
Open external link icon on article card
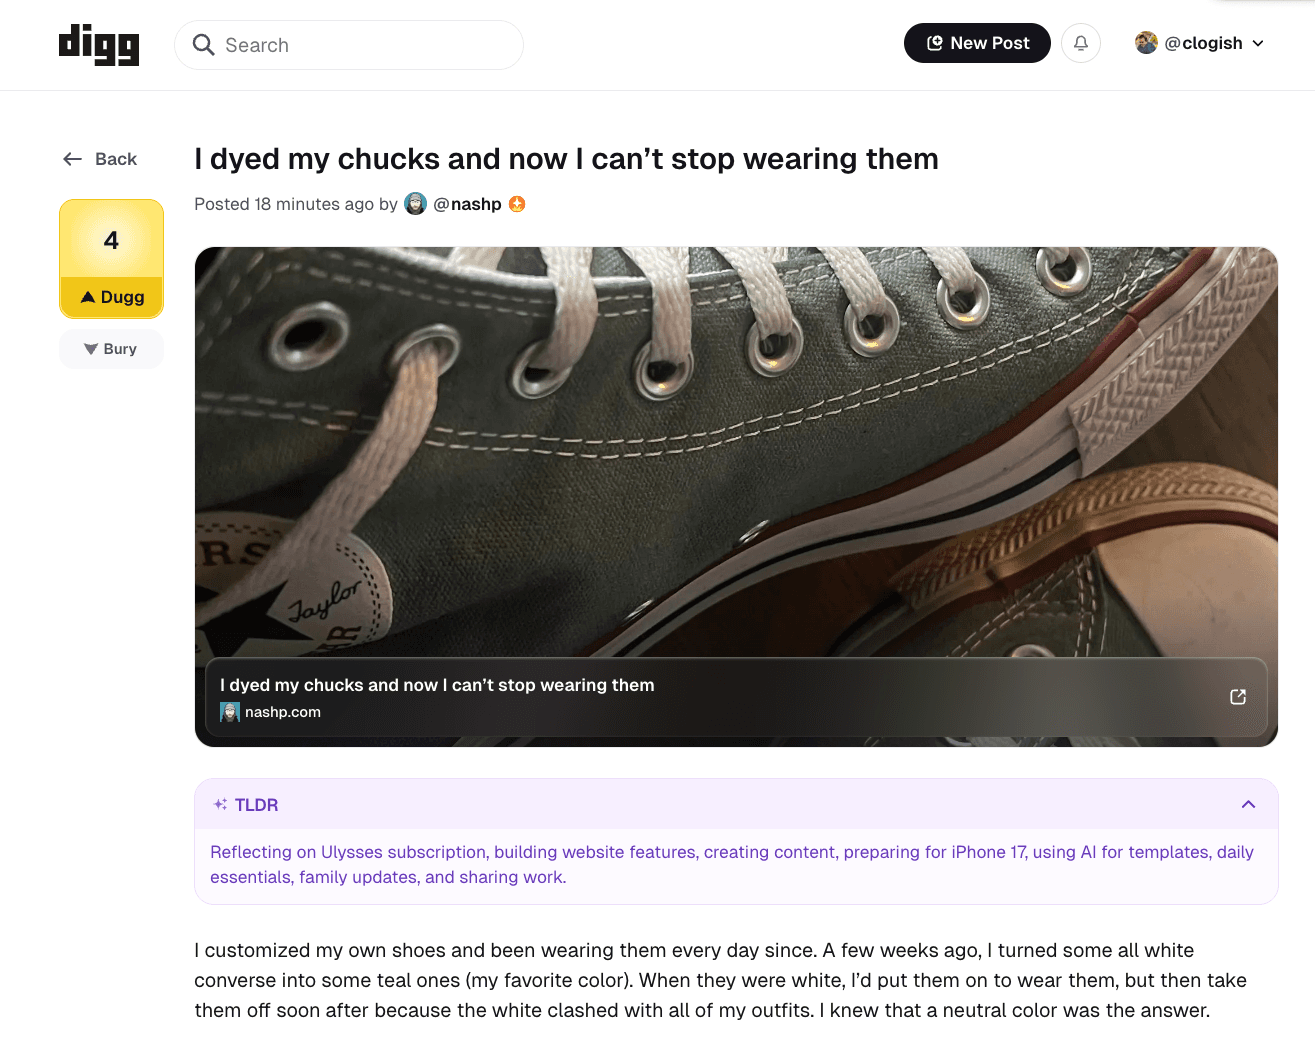click(x=1237, y=697)
